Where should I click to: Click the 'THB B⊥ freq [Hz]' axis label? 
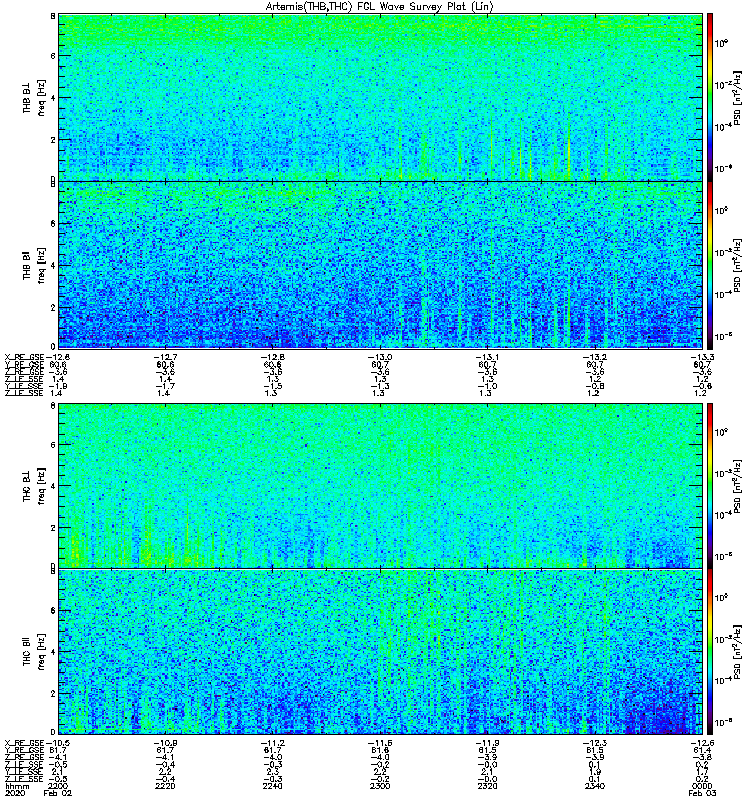(34, 97)
